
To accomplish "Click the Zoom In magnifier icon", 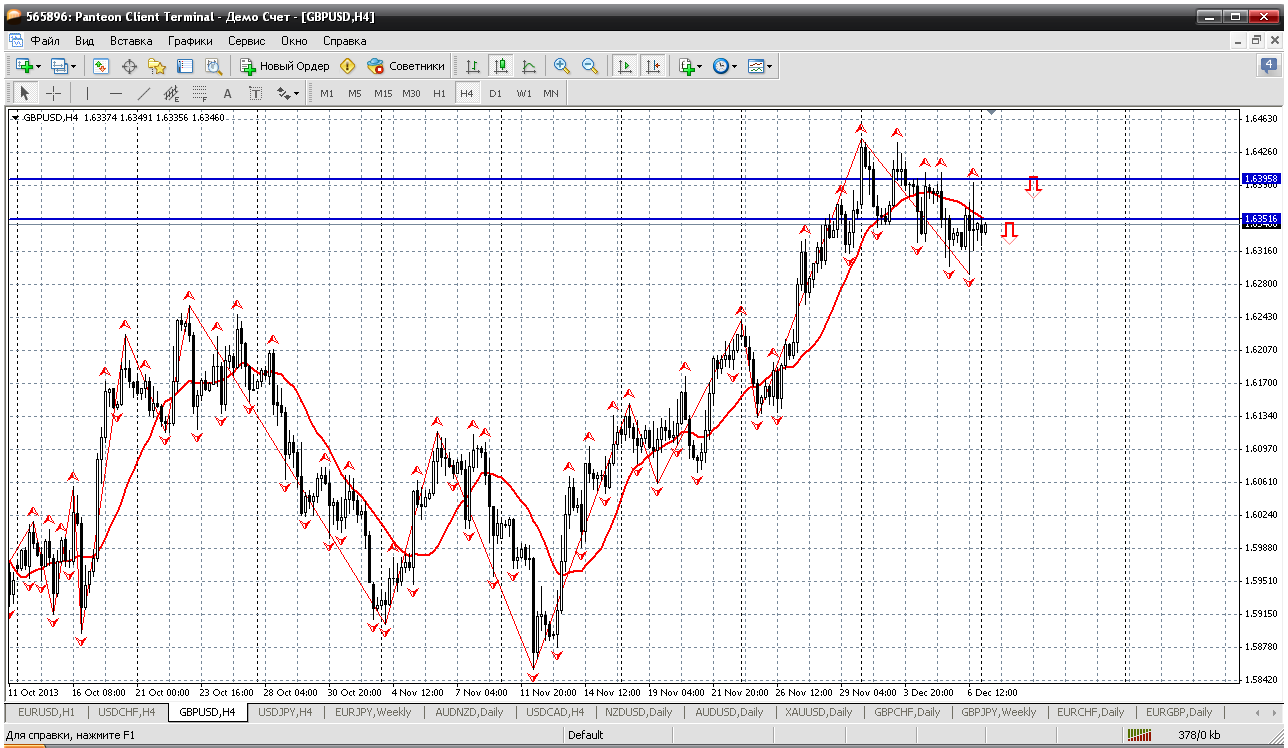I will [562, 66].
